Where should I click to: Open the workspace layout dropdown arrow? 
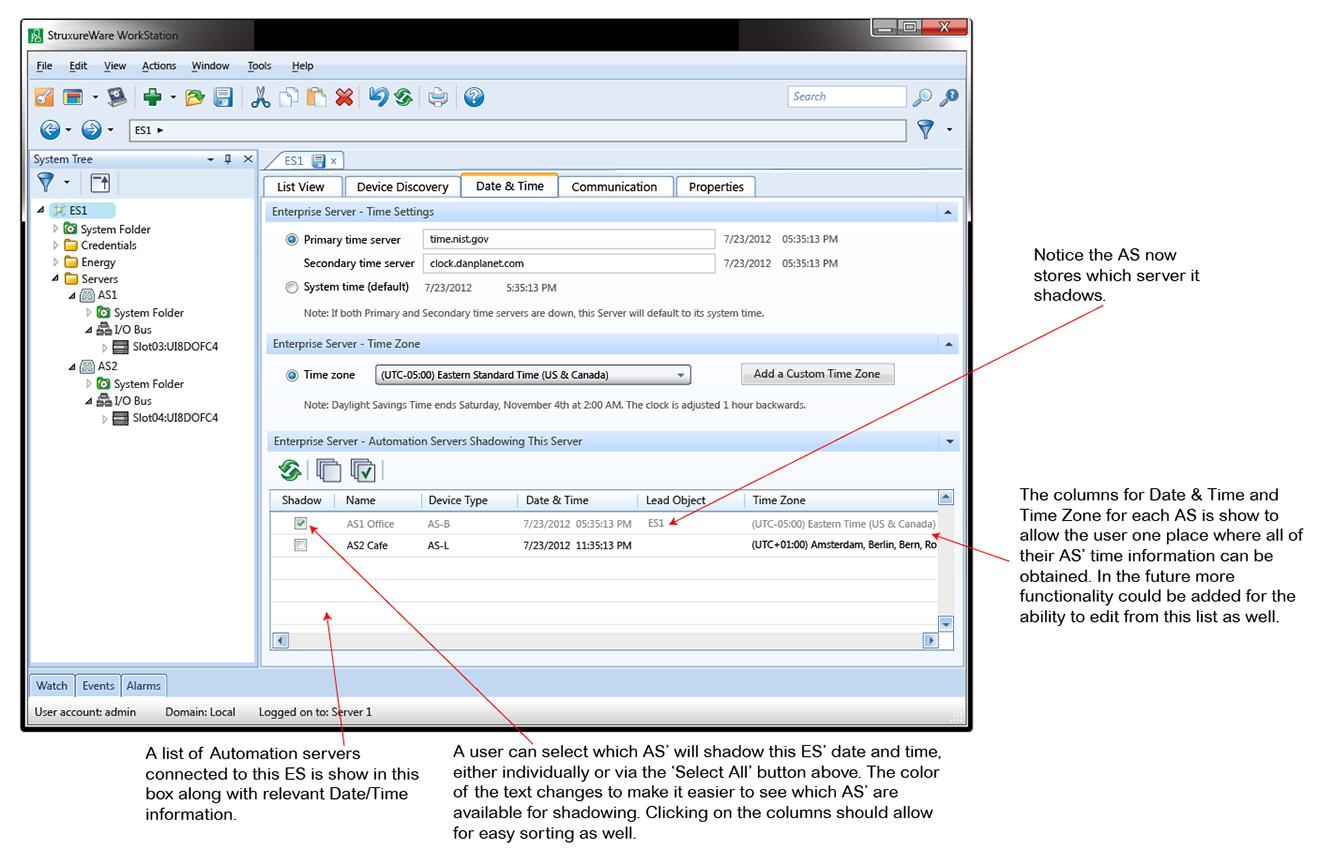point(94,98)
